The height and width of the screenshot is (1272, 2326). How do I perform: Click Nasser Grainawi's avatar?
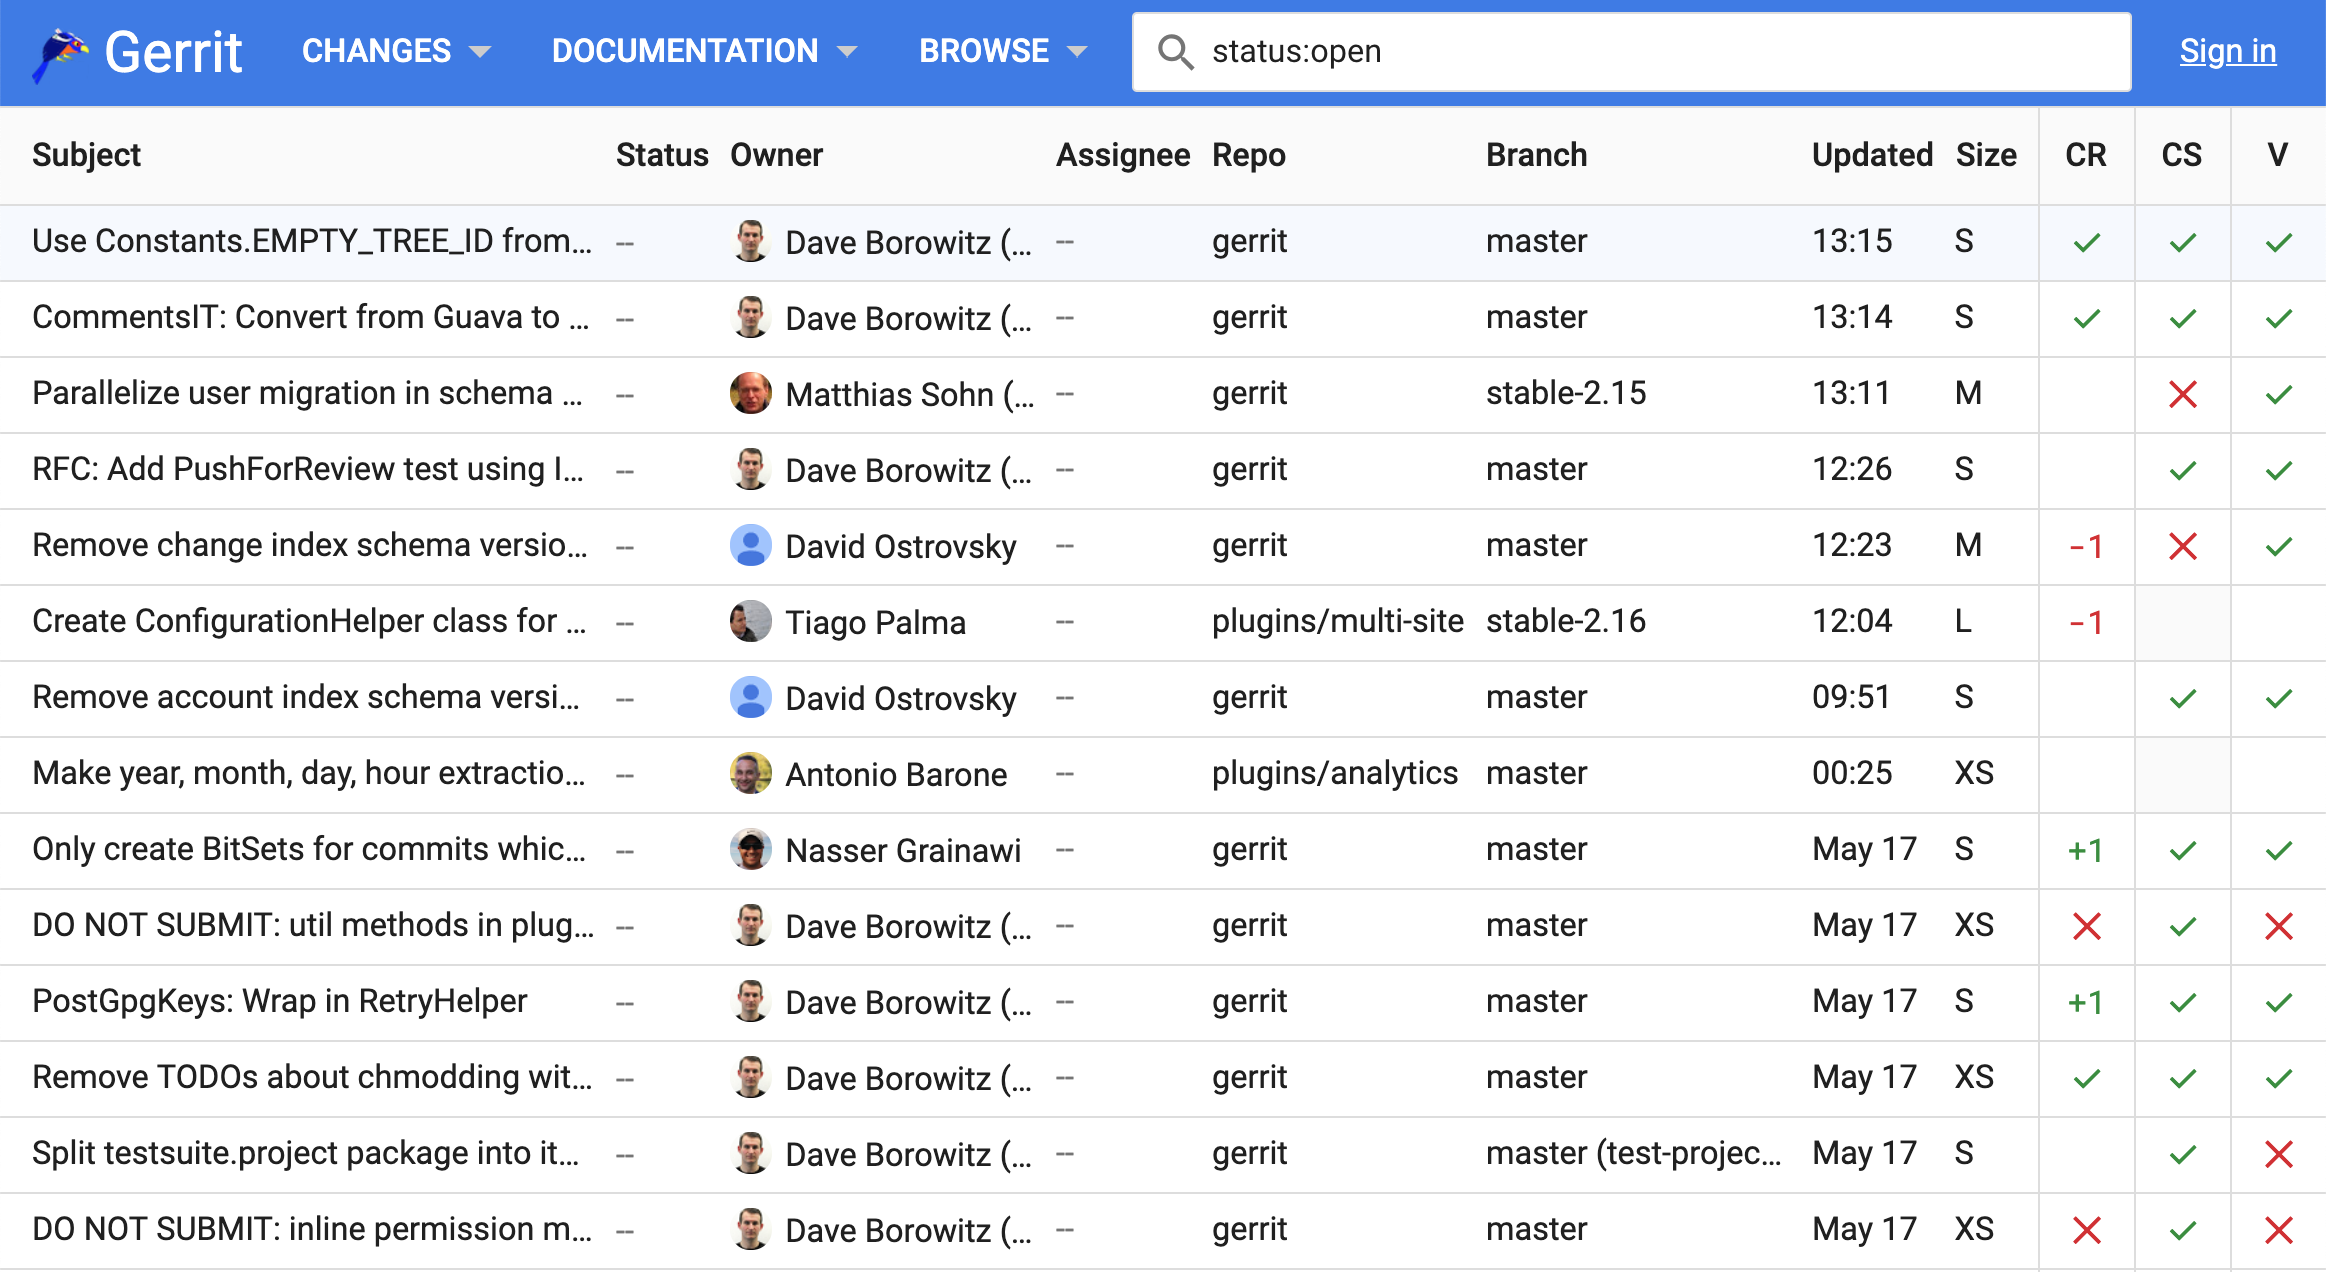click(x=750, y=849)
